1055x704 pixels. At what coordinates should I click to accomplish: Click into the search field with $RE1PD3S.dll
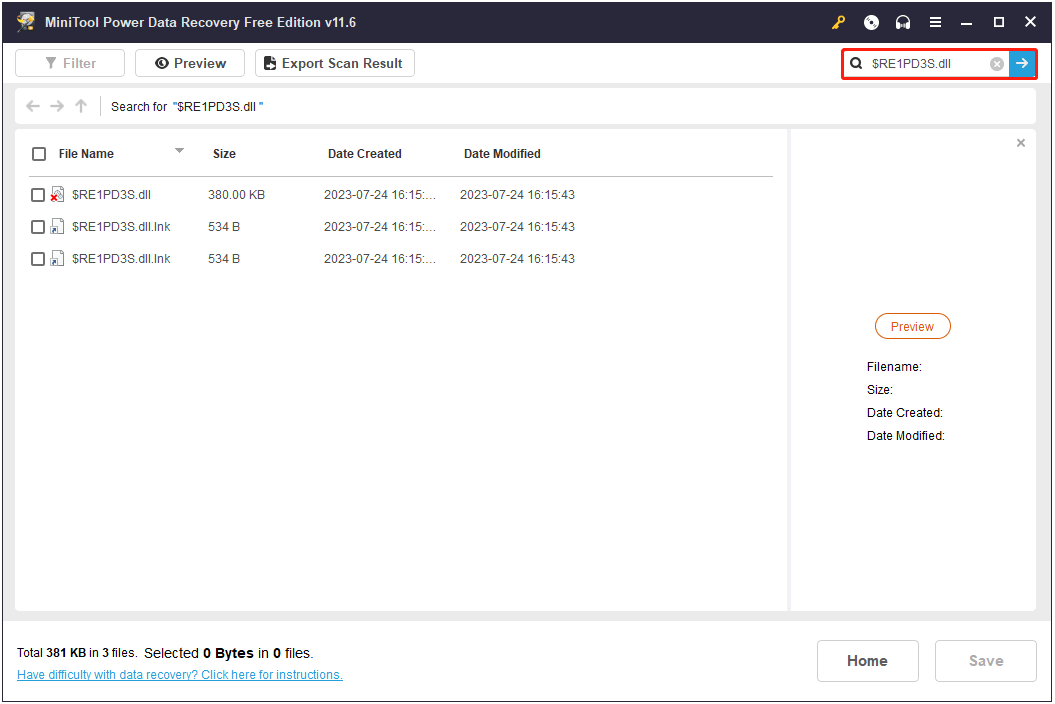coord(927,63)
